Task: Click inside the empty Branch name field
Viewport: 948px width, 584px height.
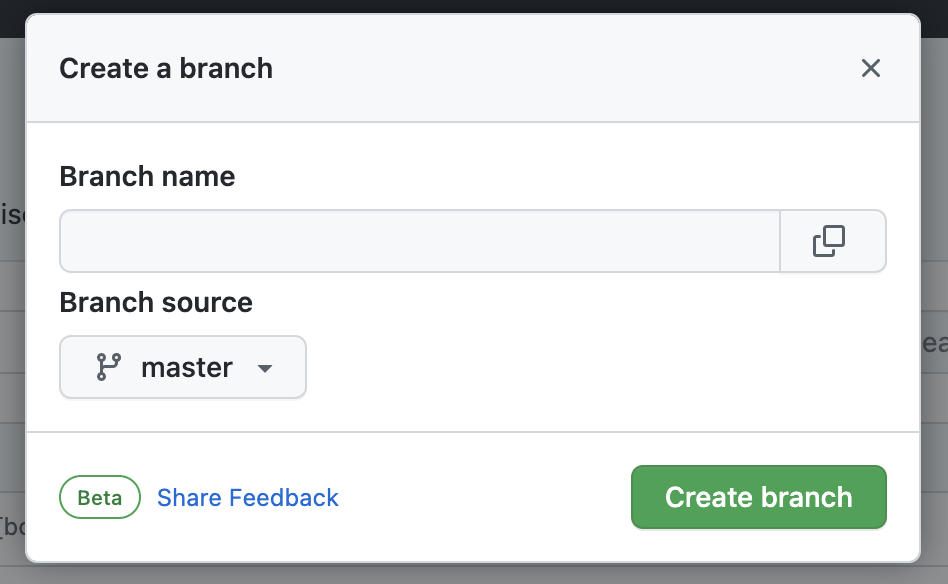Action: (x=420, y=240)
